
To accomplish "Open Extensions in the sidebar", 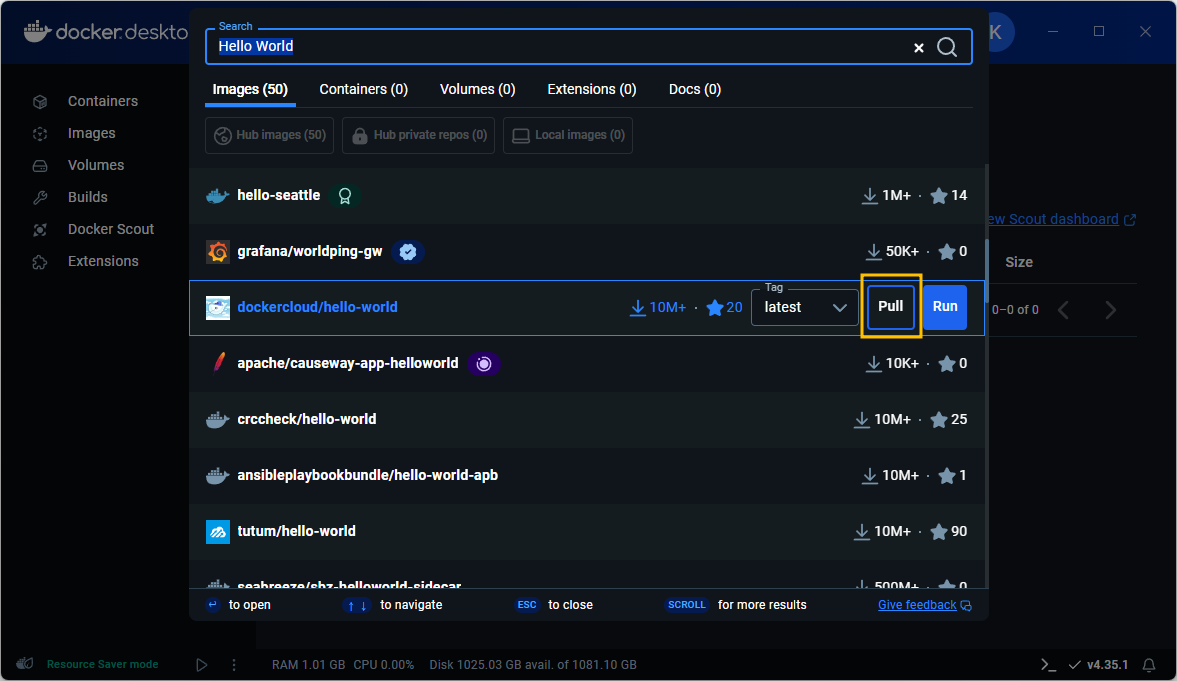I will [x=103, y=261].
